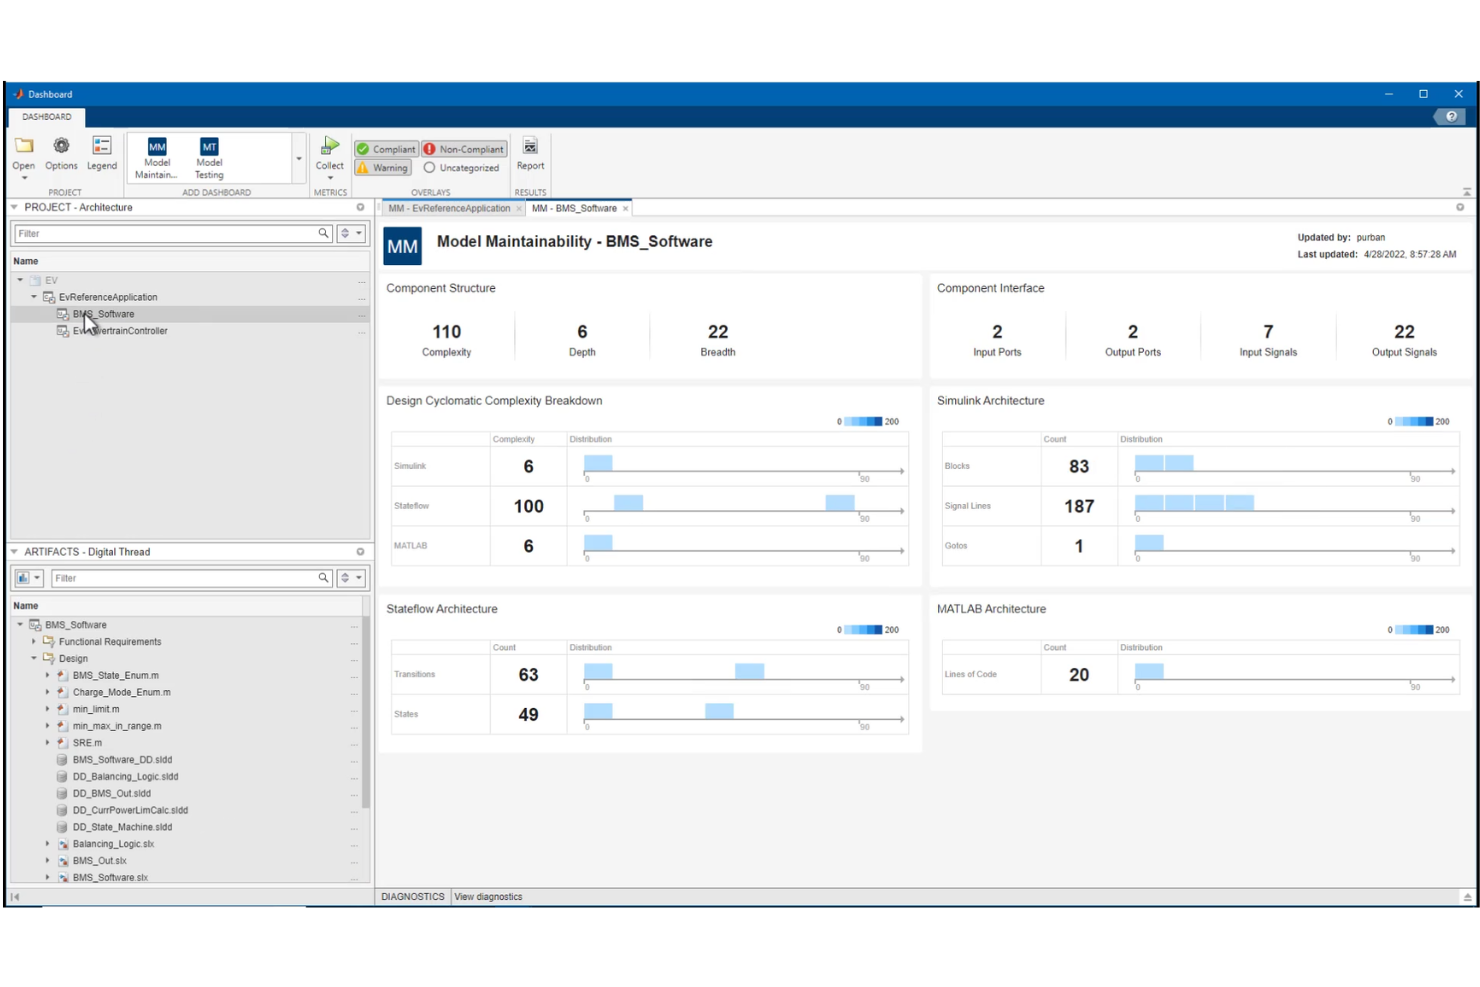
Task: Click the View diagnostics link
Action: pos(488,896)
